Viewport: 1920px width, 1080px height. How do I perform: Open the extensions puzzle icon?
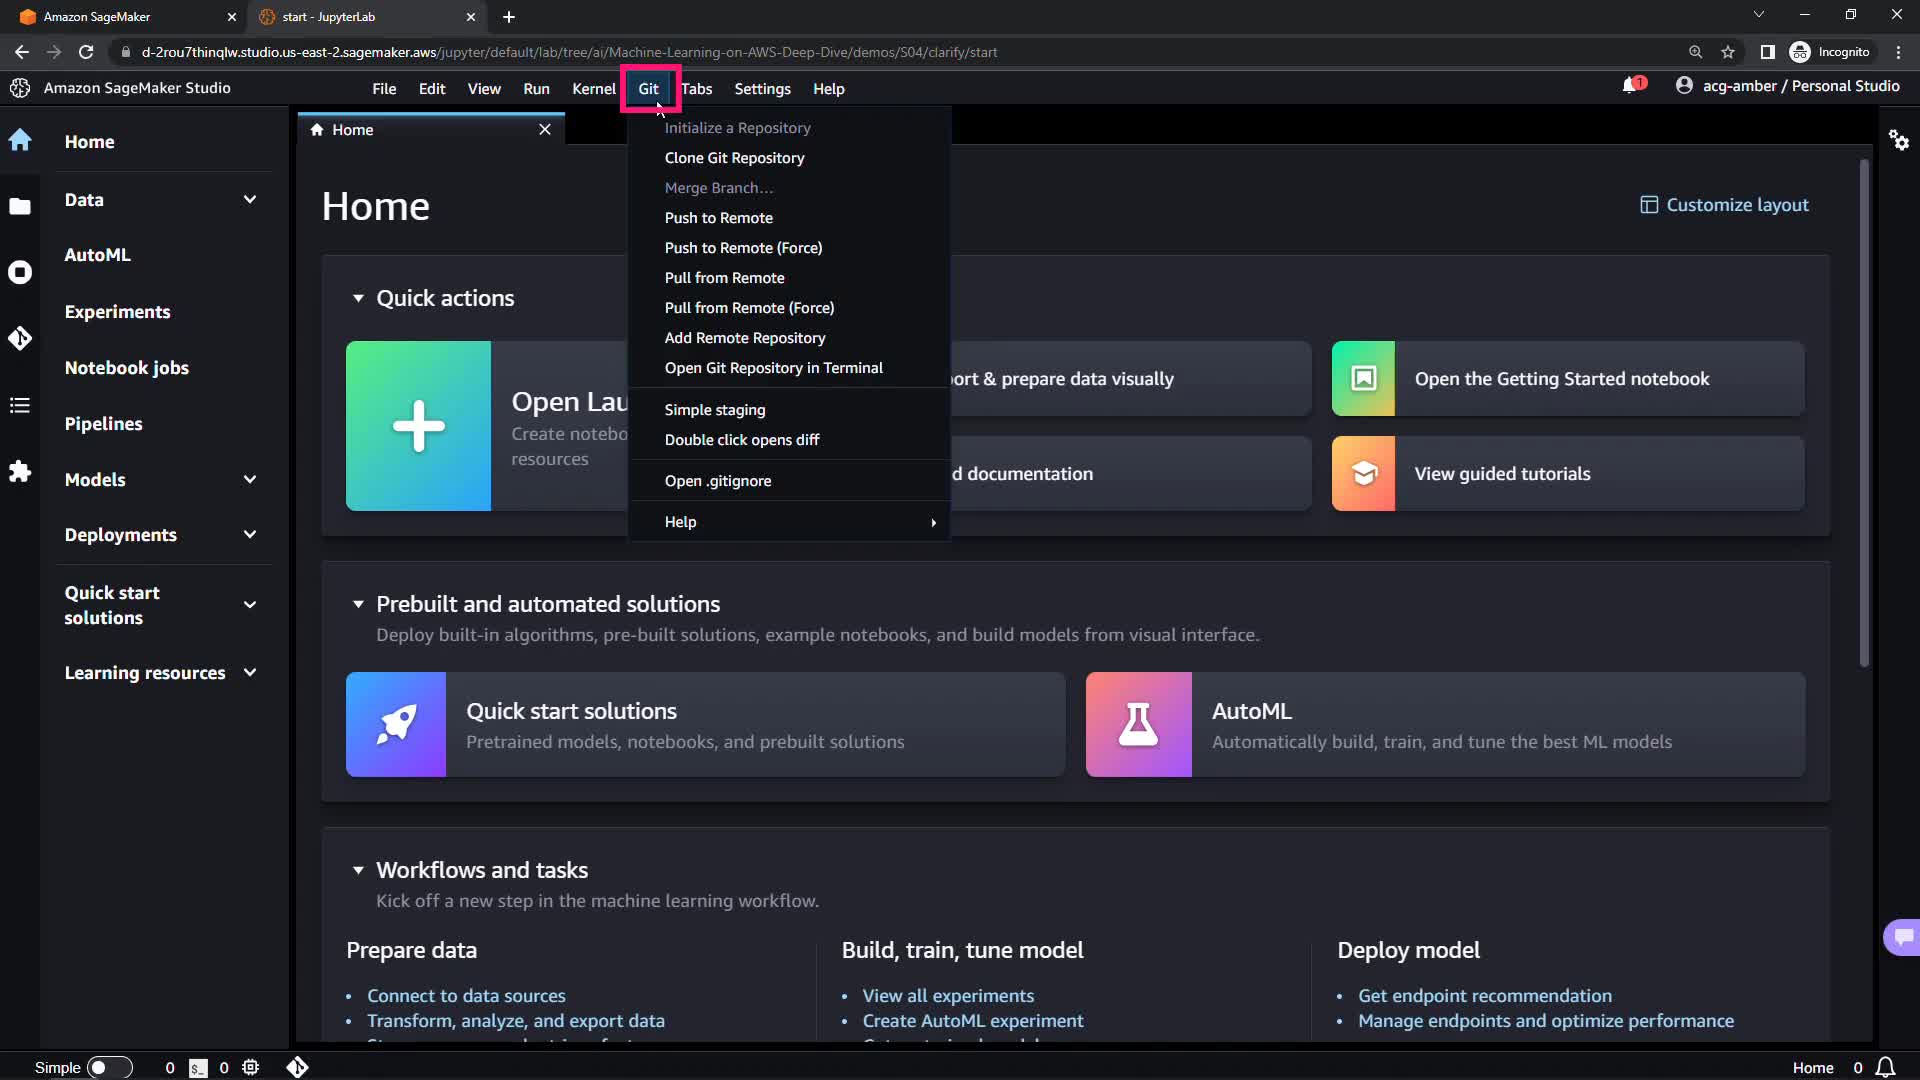click(x=20, y=471)
